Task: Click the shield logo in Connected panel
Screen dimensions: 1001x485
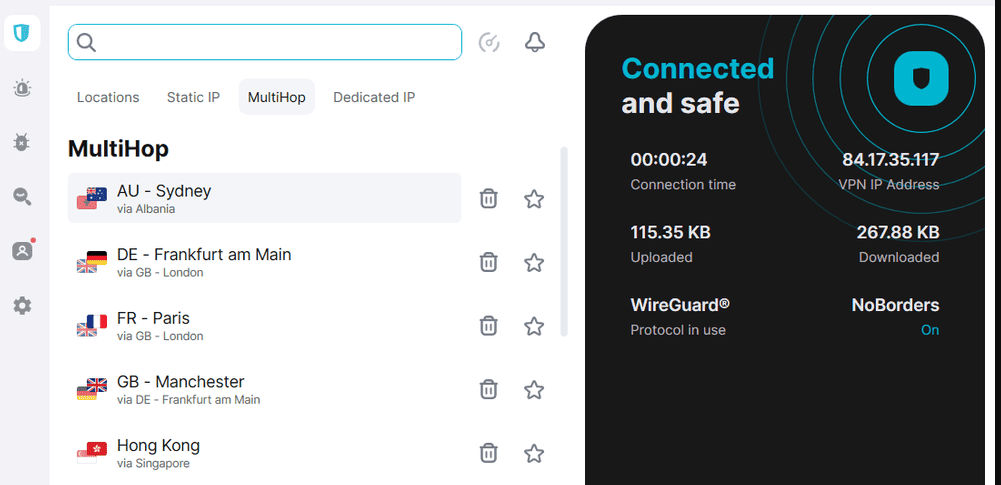Action: tap(921, 78)
